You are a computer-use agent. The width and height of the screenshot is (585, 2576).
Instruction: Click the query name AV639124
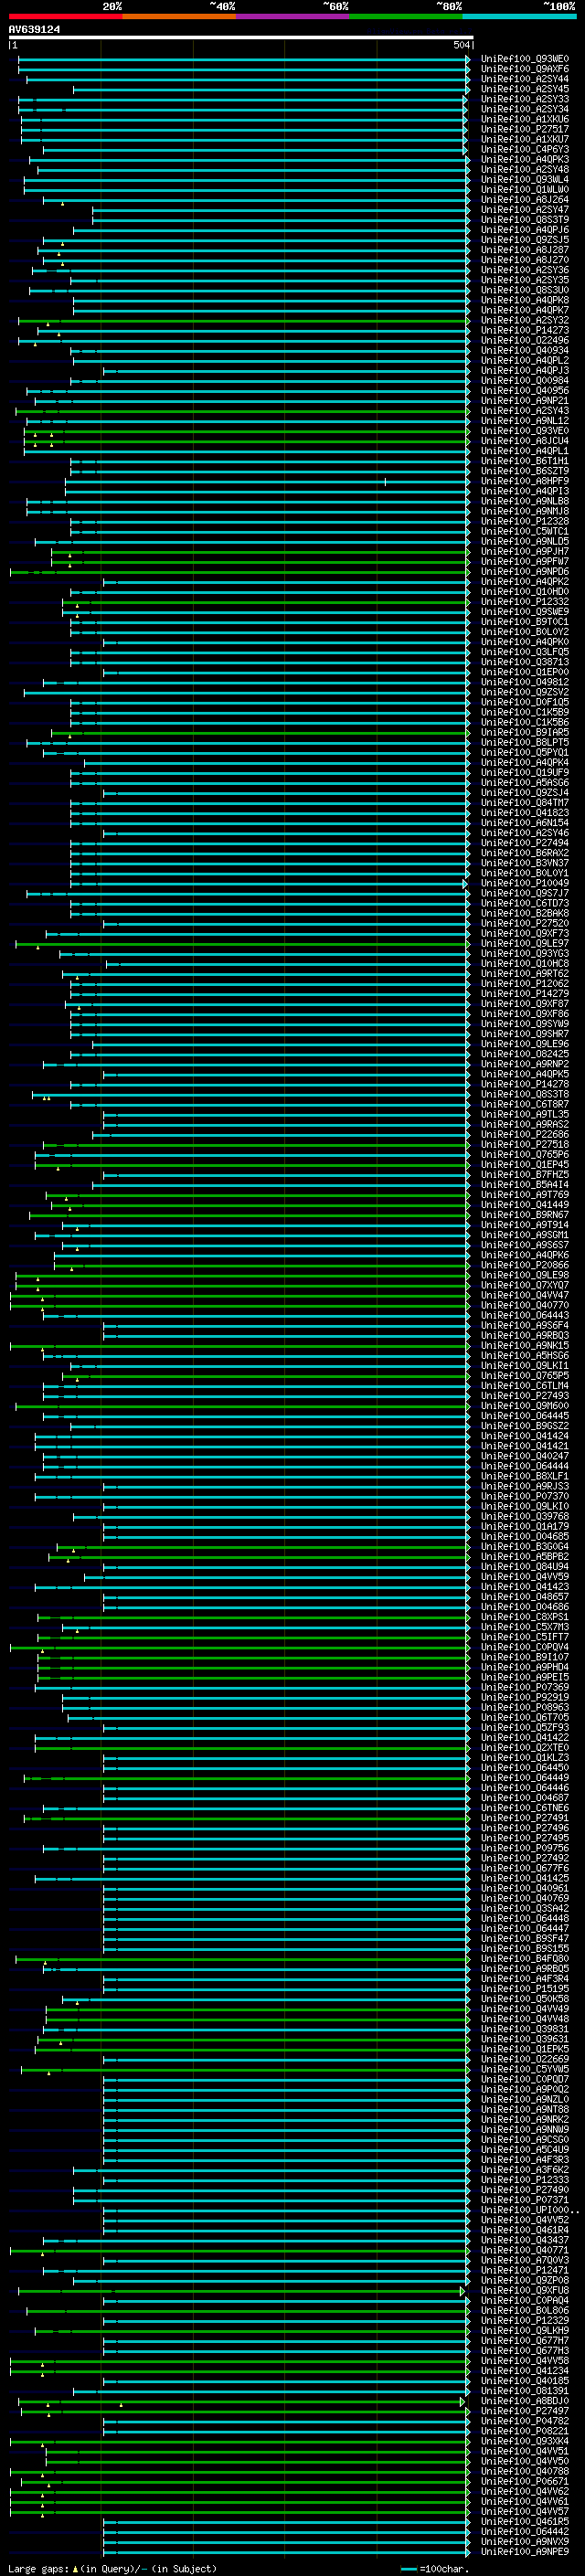(x=34, y=30)
